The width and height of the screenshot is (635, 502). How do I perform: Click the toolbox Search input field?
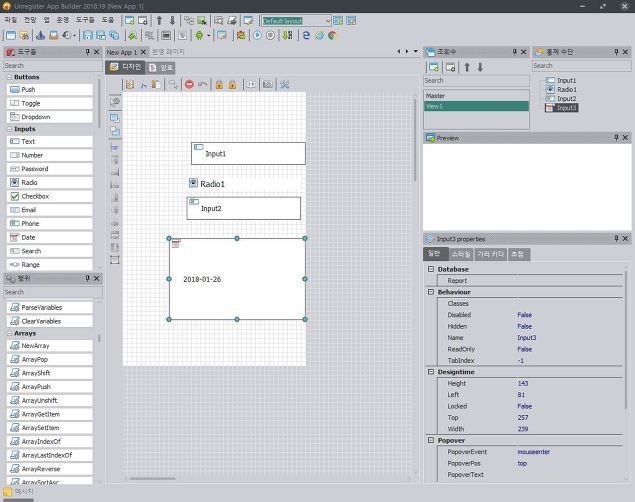click(53, 66)
